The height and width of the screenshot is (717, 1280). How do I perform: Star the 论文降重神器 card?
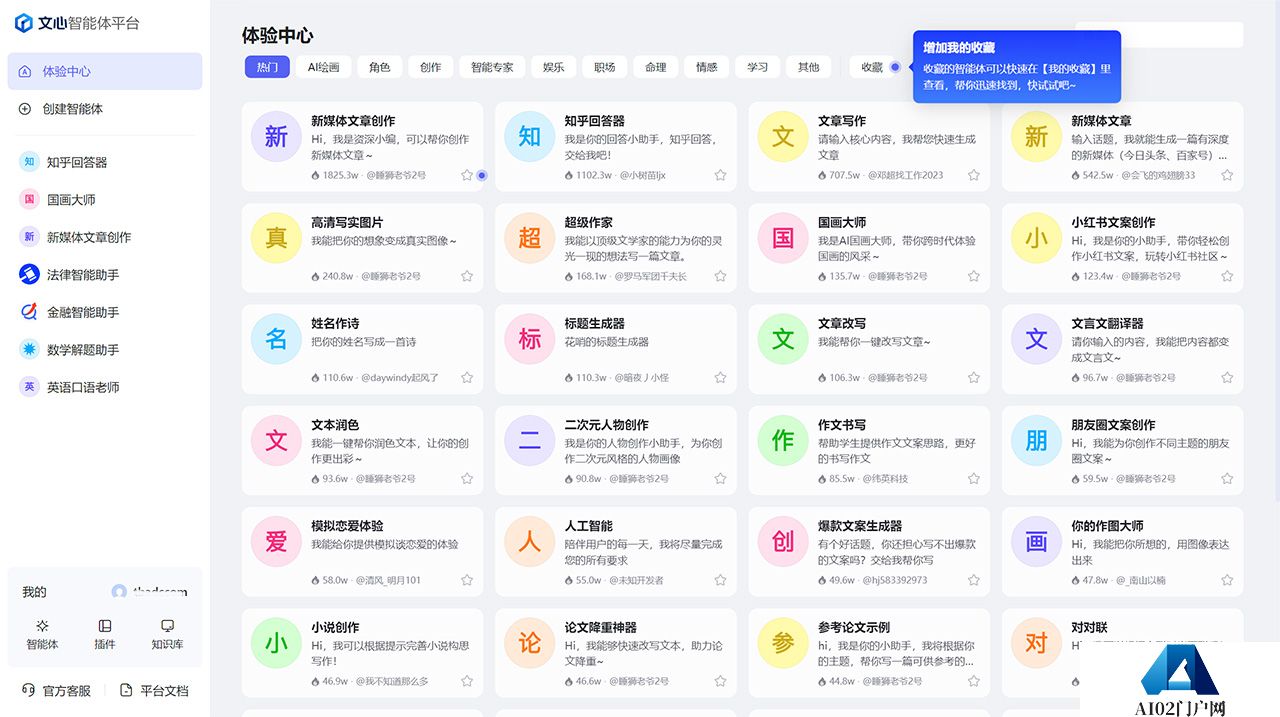(720, 681)
